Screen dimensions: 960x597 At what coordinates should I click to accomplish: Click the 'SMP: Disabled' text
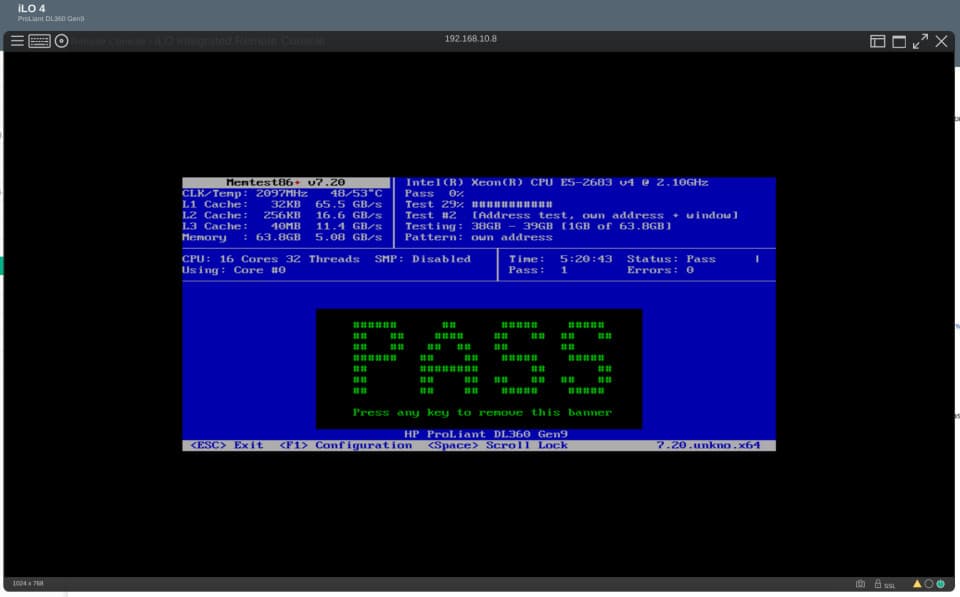click(x=422, y=259)
